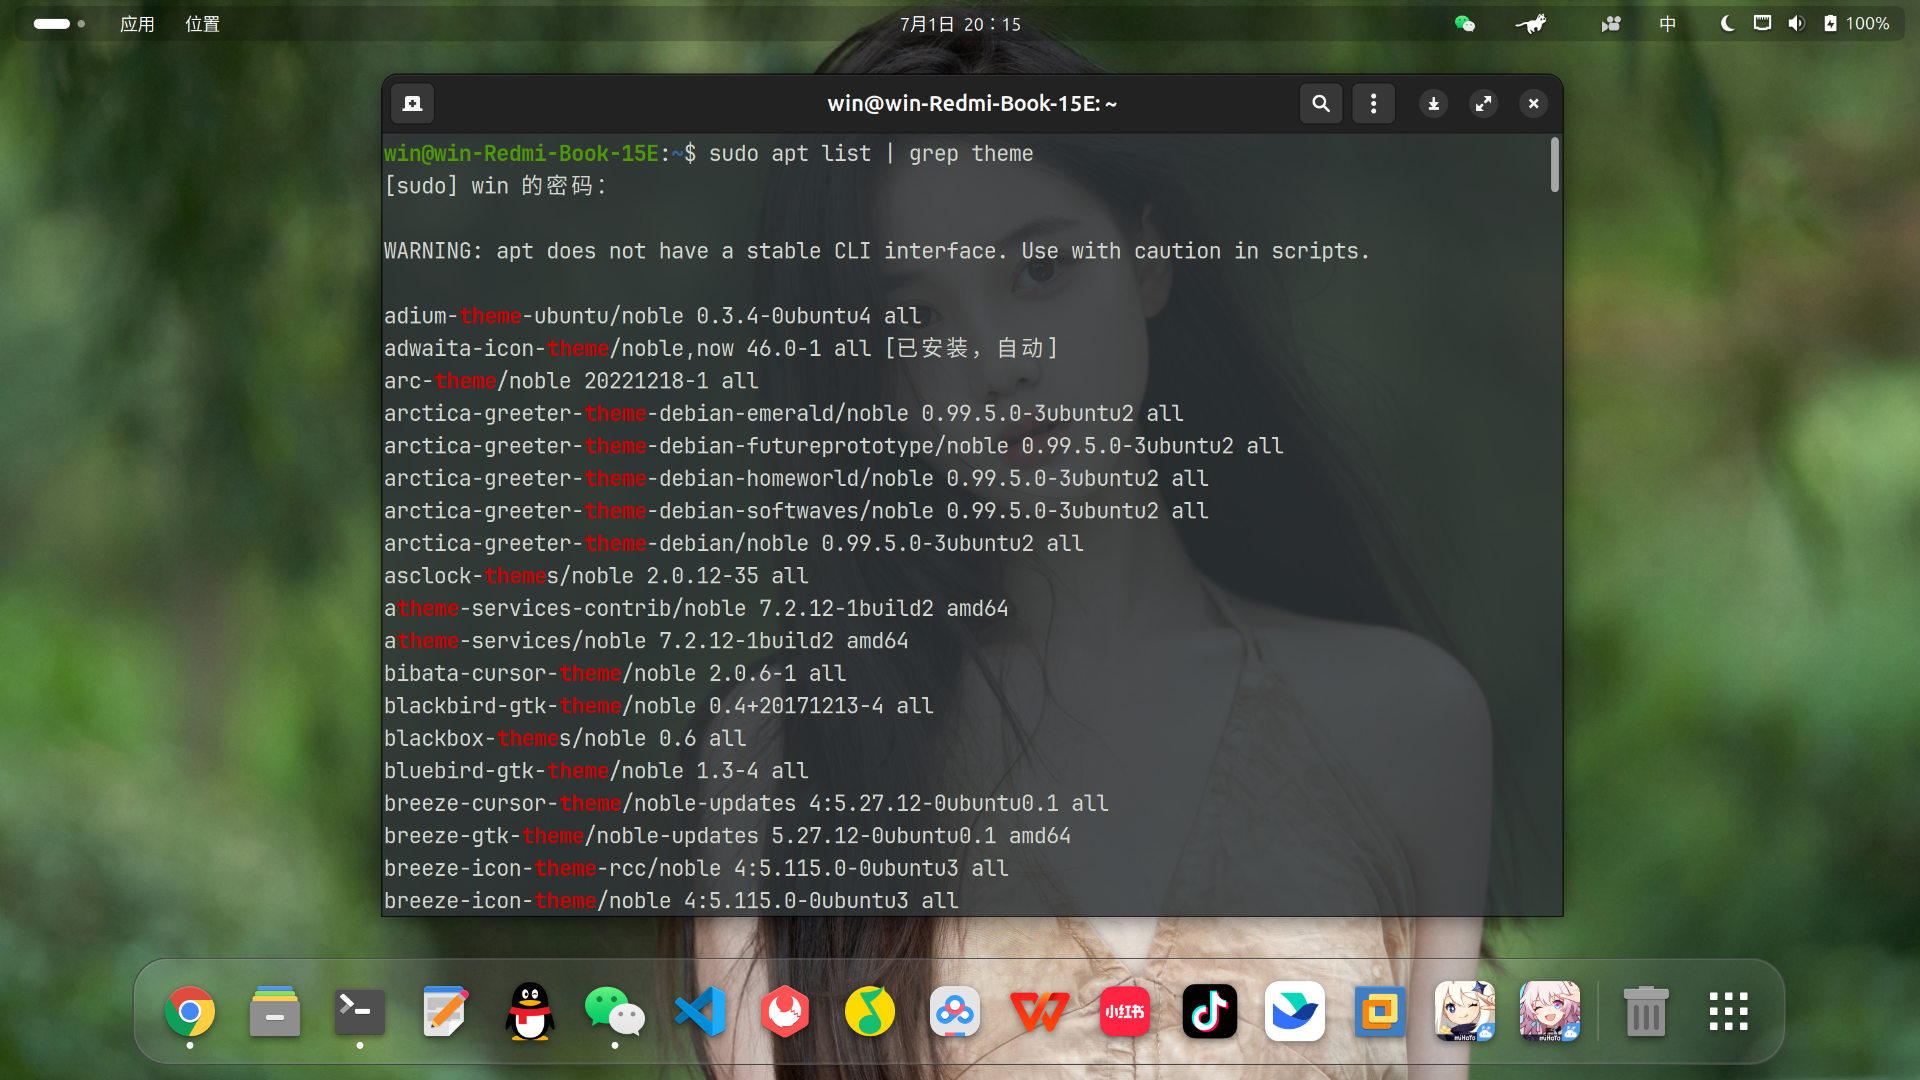The width and height of the screenshot is (1920, 1080).
Task: Open Baidu Netdisk in dock
Action: coord(955,1012)
